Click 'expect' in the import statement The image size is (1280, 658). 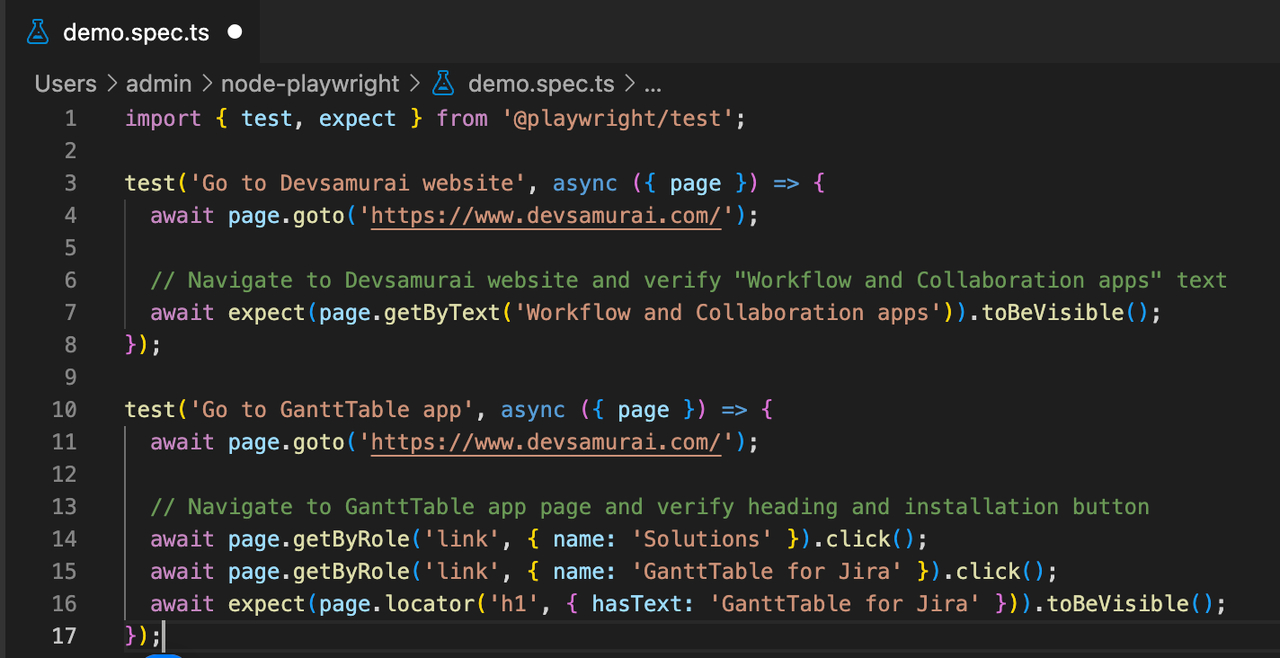358,119
